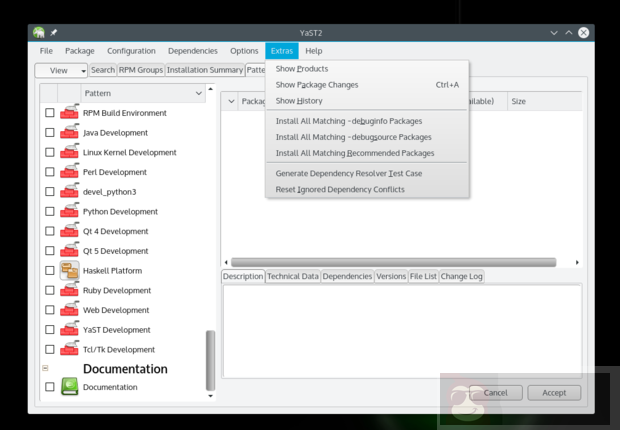620x430 pixels.
Task: Check the RPM Build Environment checkbox
Action: pos(49,113)
